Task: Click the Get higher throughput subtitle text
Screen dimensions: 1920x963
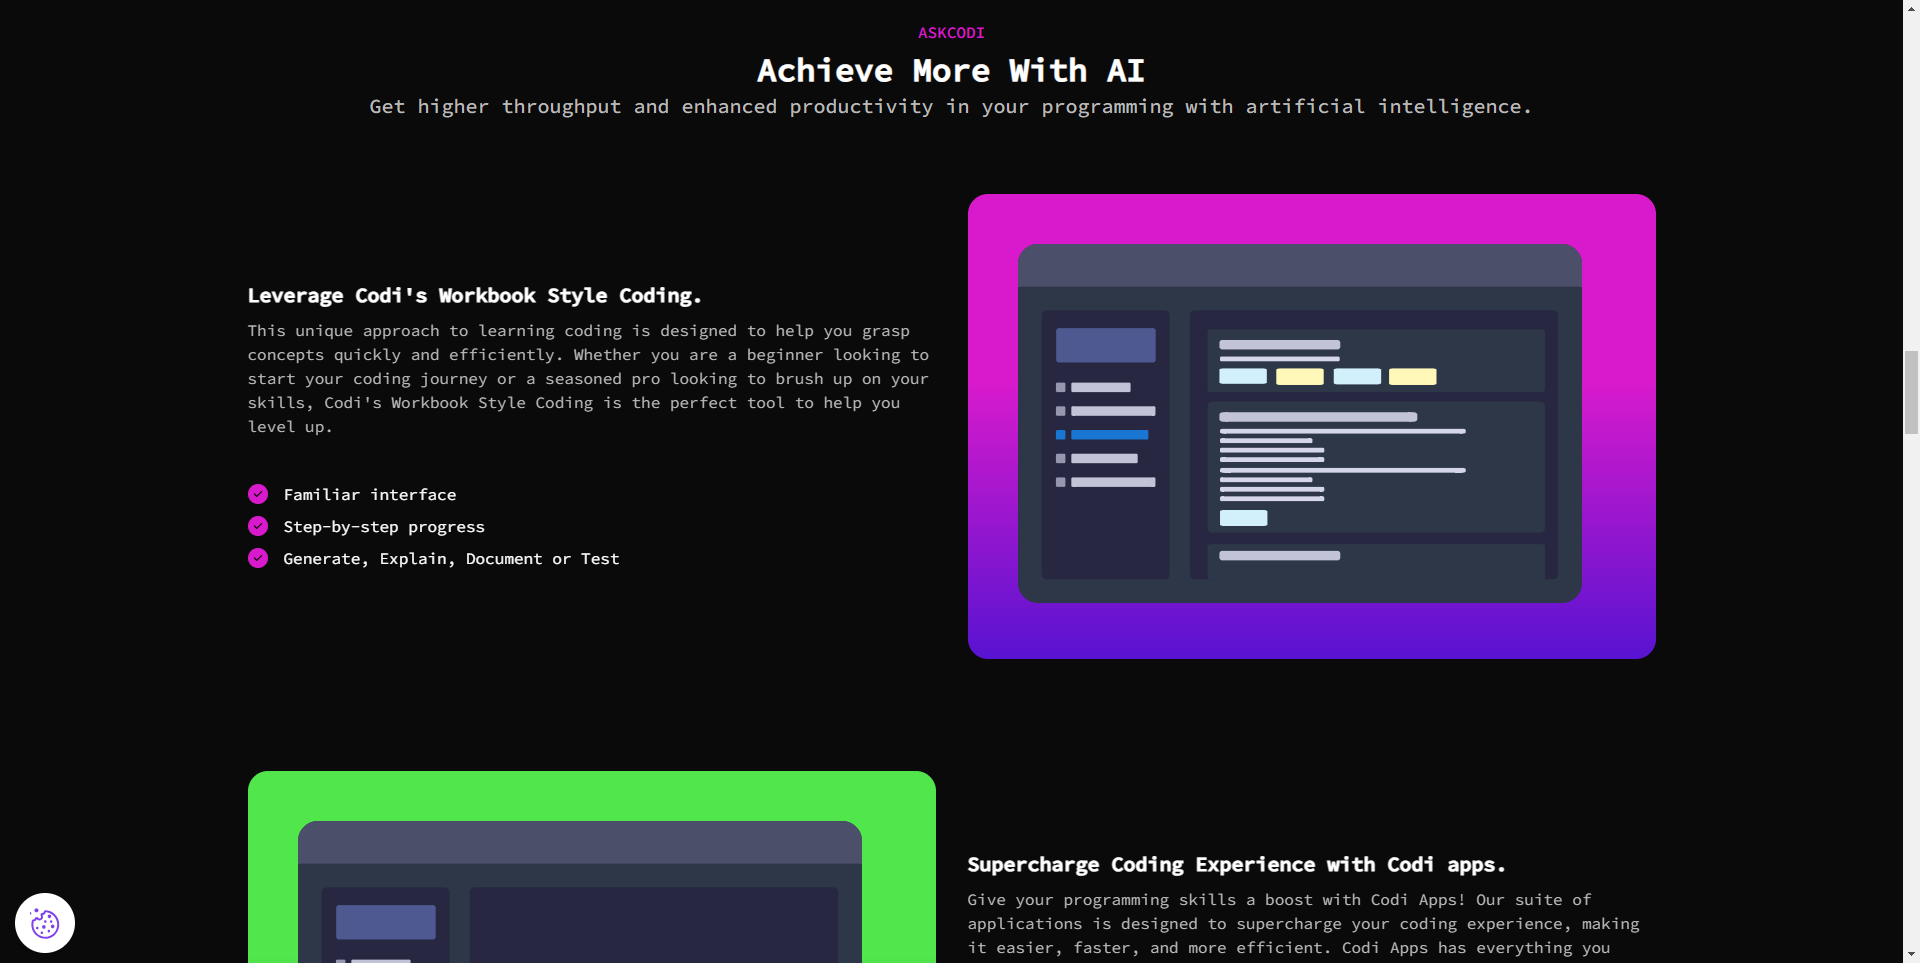Action: (951, 107)
